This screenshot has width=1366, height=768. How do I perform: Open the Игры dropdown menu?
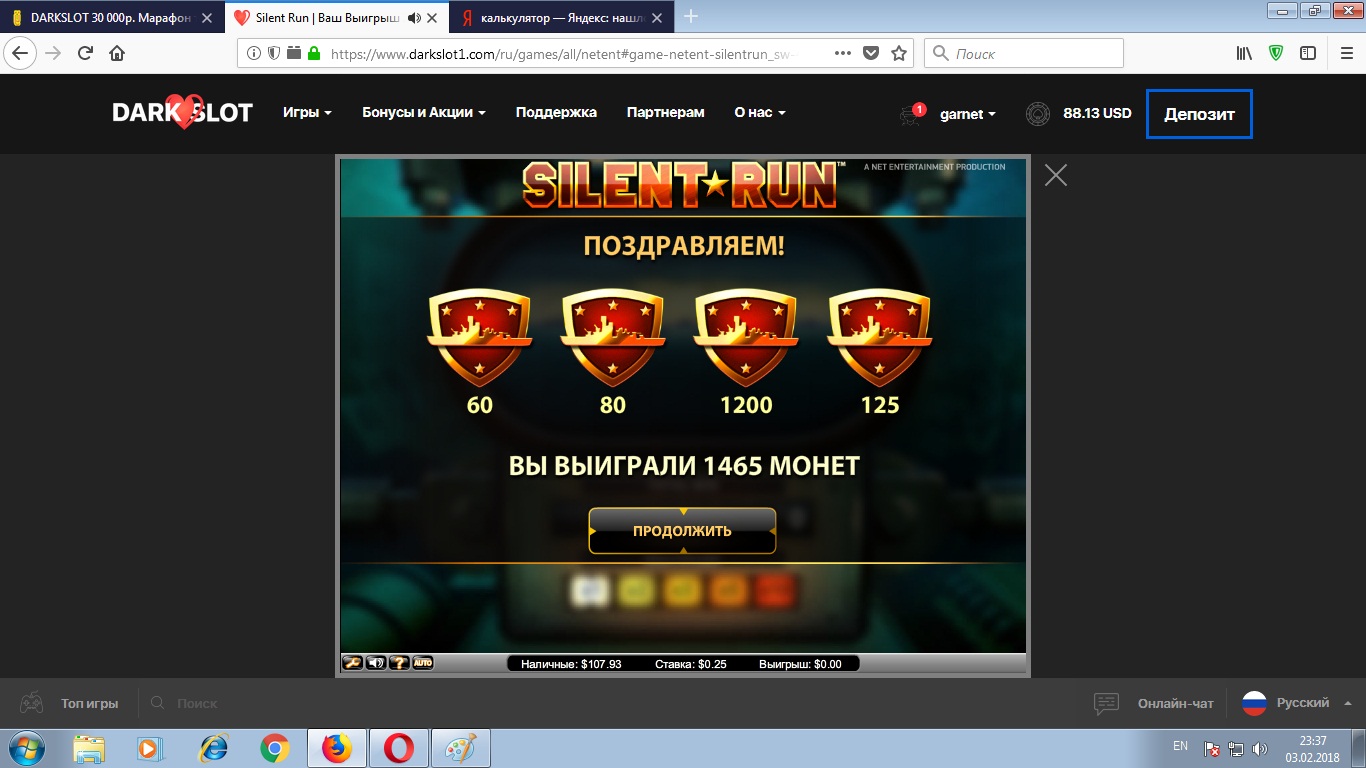click(307, 113)
